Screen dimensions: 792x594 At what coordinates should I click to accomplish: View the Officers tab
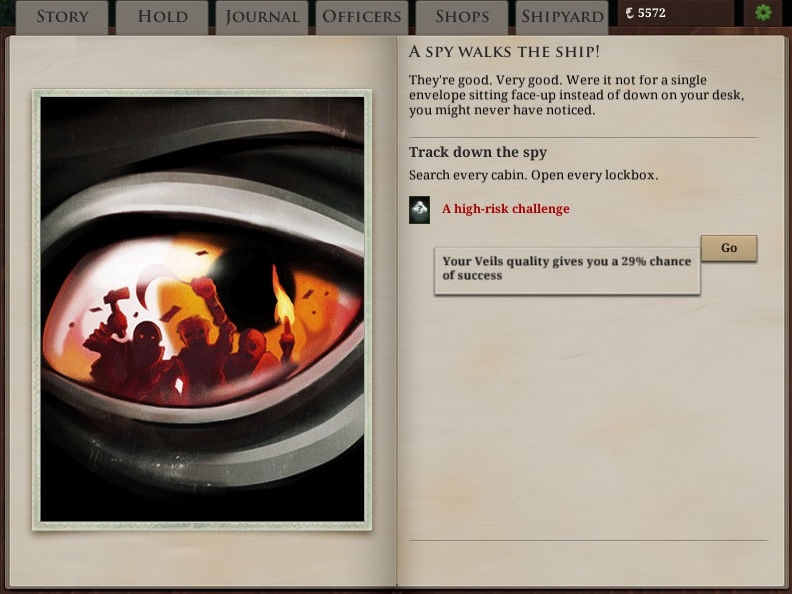tap(362, 17)
